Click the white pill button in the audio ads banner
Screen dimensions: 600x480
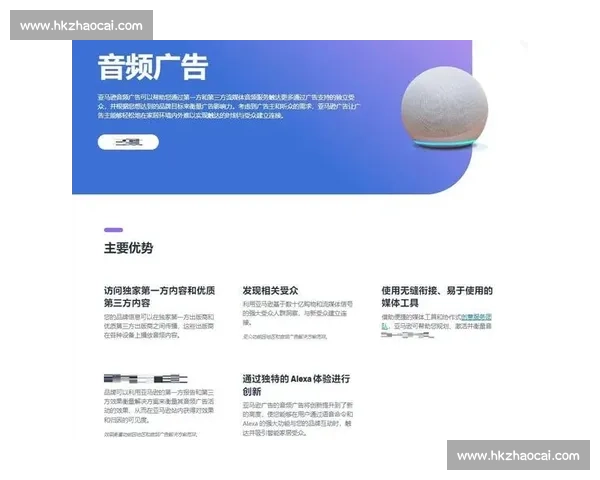coord(128,142)
